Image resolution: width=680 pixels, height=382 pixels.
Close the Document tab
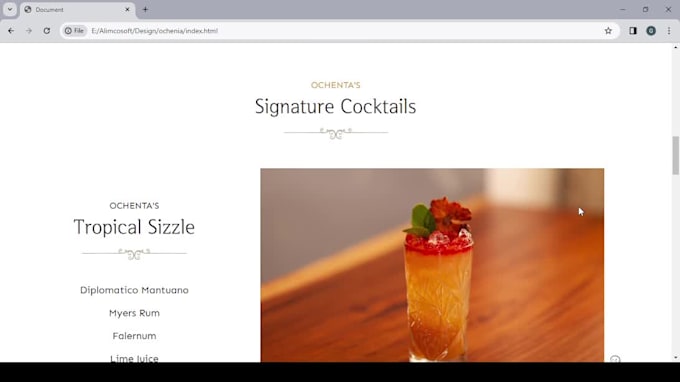(128, 9)
